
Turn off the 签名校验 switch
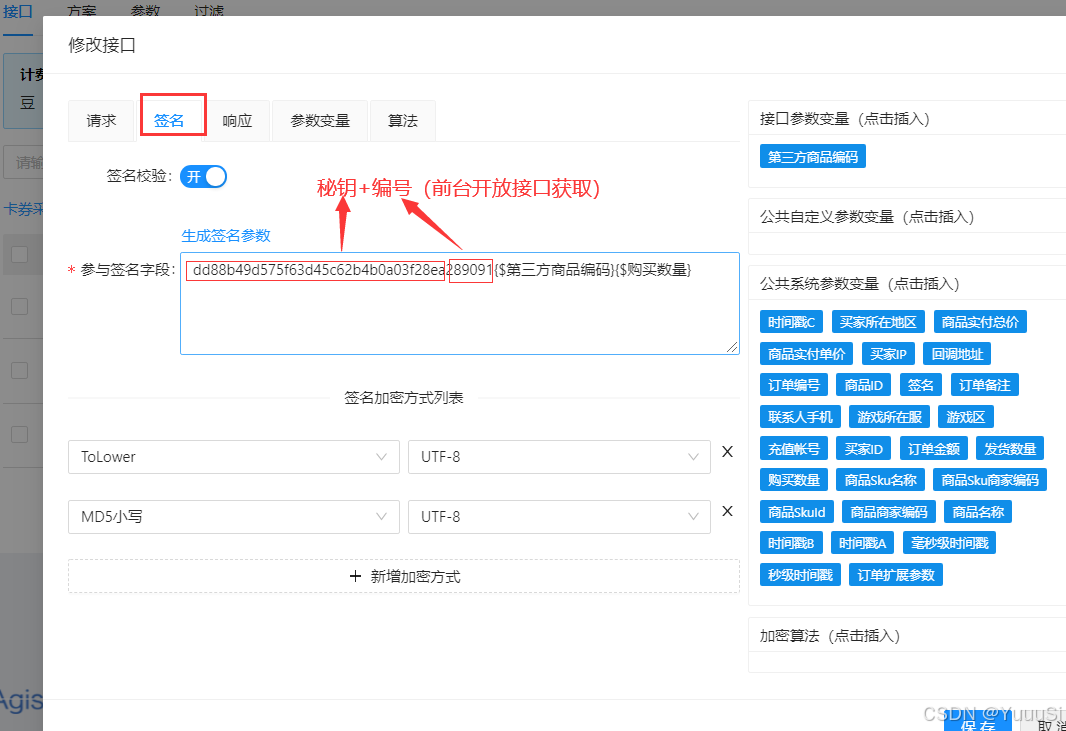click(x=203, y=177)
